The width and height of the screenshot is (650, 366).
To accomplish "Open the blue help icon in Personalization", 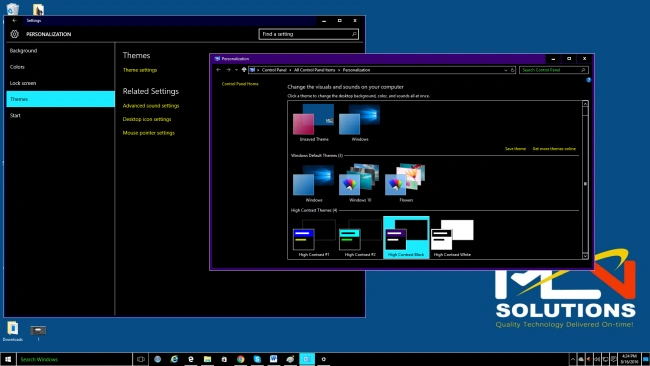I will pyautogui.click(x=588, y=80).
